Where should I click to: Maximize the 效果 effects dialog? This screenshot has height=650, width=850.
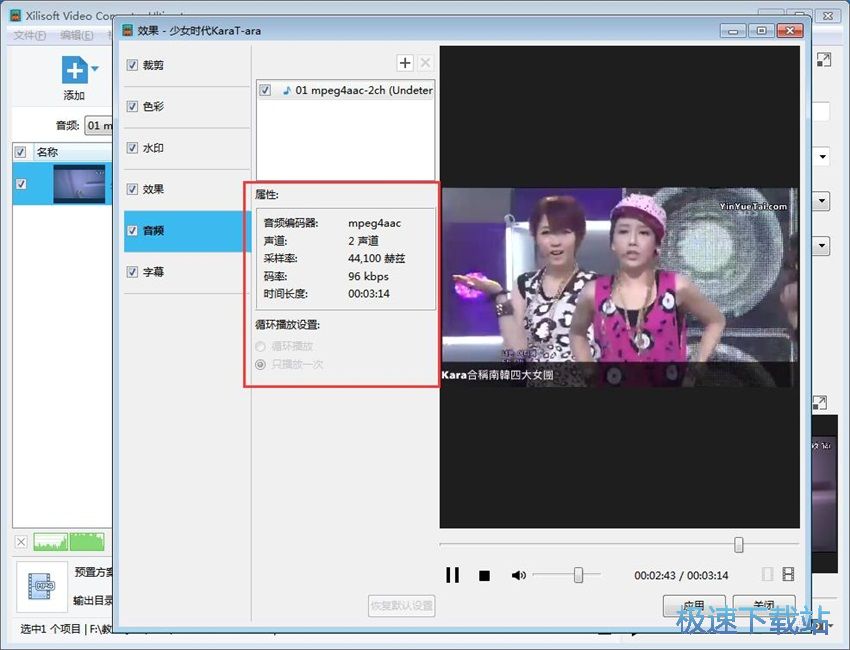pyautogui.click(x=761, y=31)
